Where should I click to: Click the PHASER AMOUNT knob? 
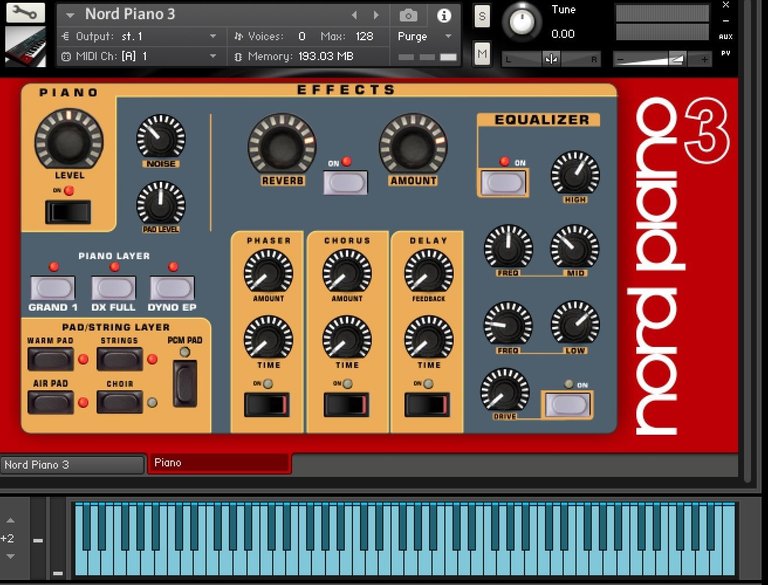pyautogui.click(x=268, y=271)
